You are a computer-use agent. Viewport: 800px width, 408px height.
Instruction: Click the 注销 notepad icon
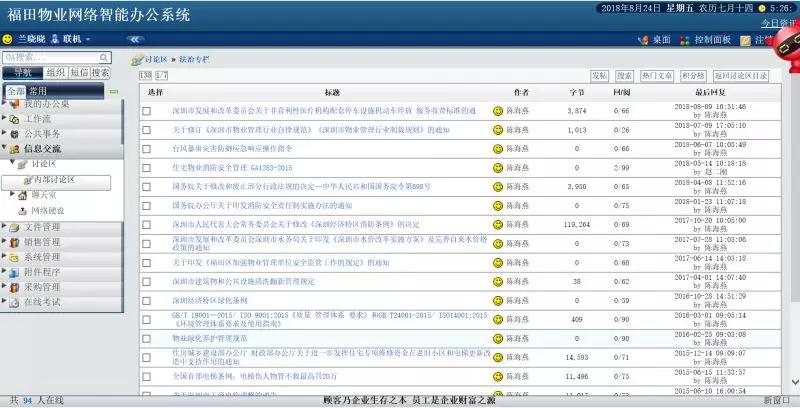pyautogui.click(x=745, y=40)
